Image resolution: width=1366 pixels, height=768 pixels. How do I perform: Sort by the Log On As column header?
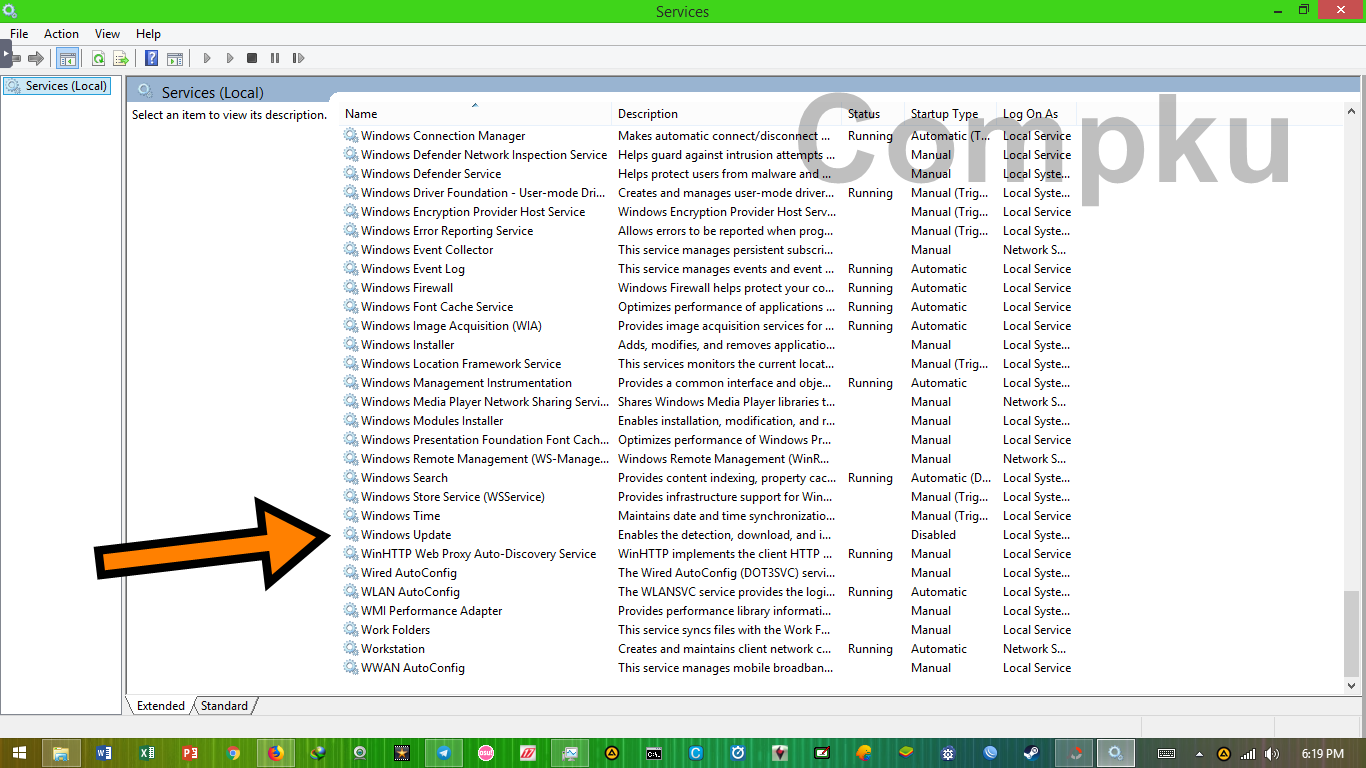pyautogui.click(x=1036, y=114)
